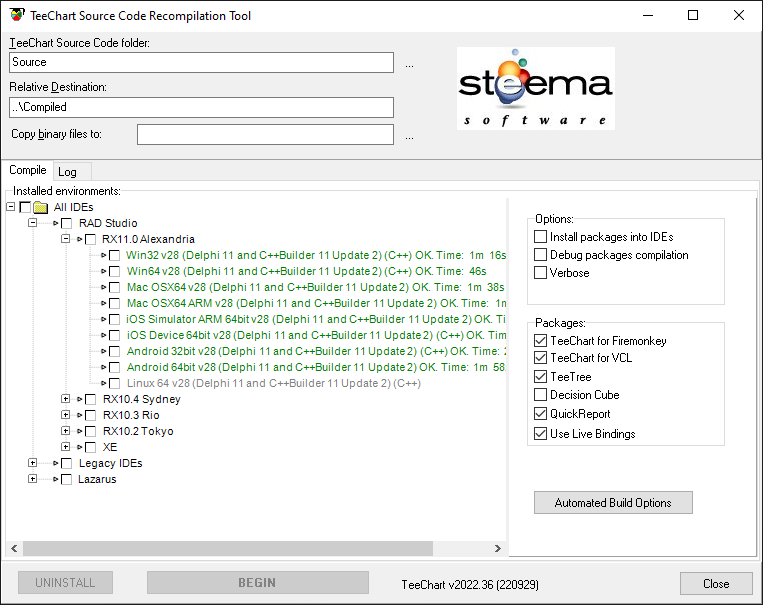763x605 pixels.
Task: Check the RX10.2 Tokyo checkbox
Action: (x=91, y=432)
